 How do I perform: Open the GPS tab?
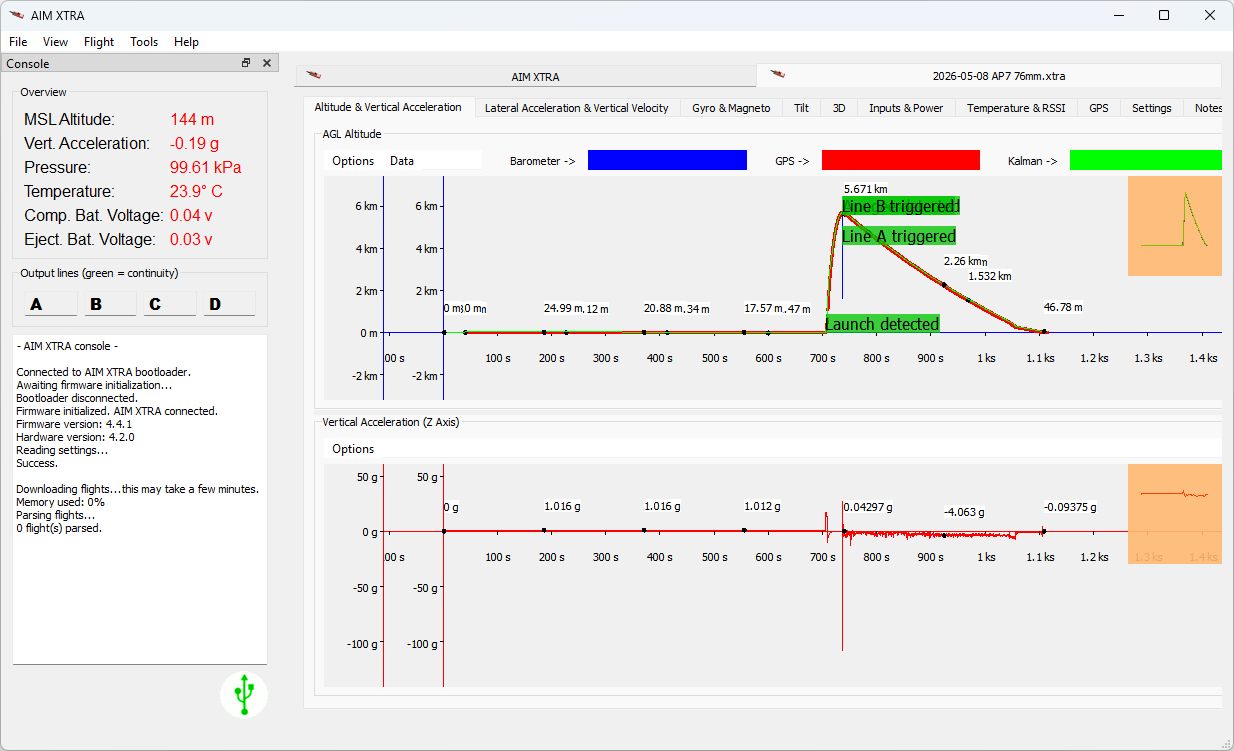tap(1099, 108)
